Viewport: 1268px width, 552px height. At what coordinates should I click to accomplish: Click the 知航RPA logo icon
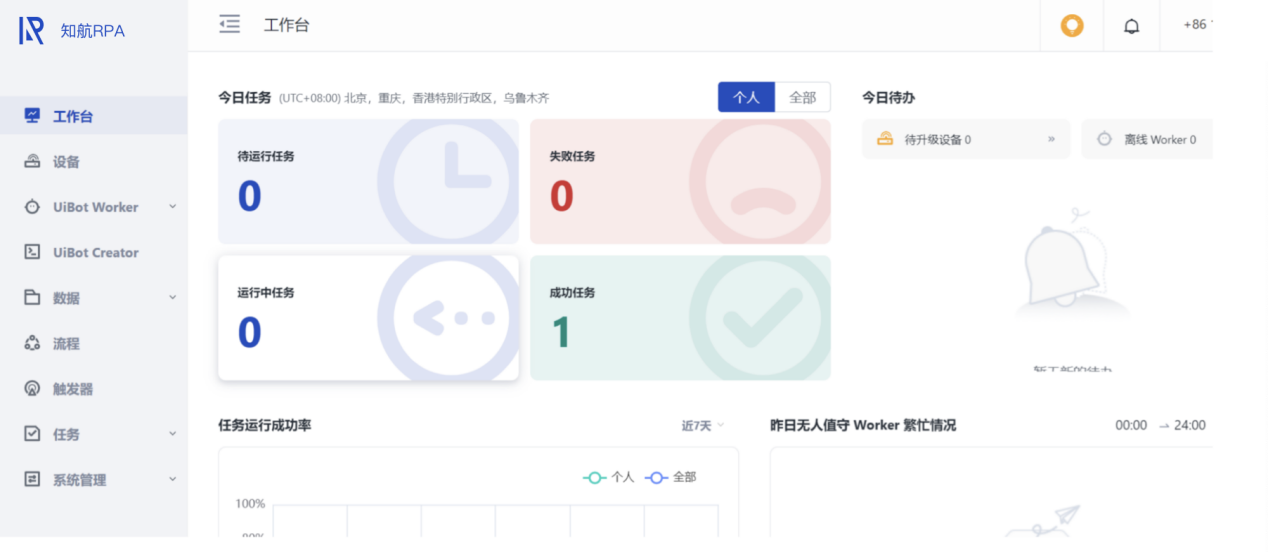32,31
